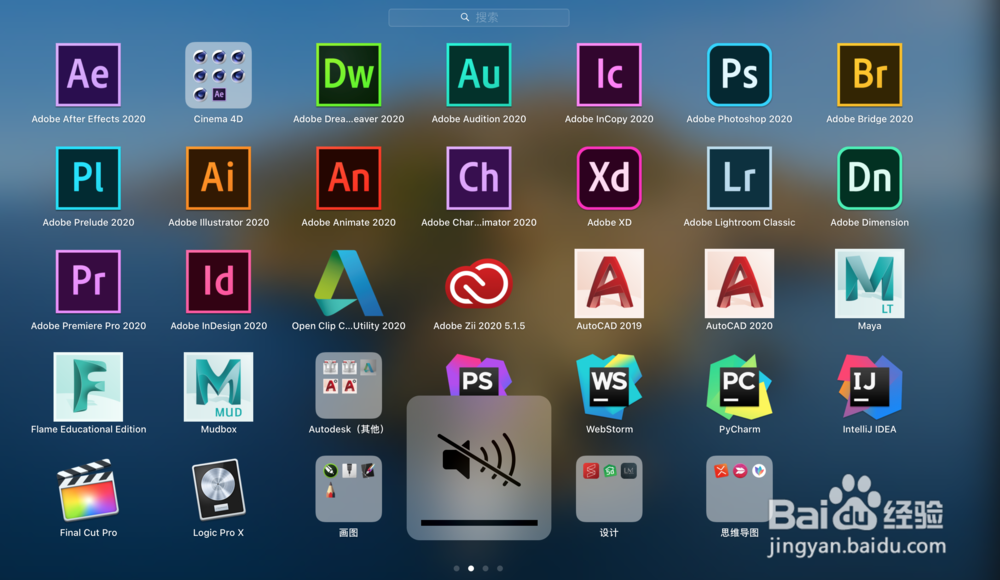The image size is (1000, 580).
Task: Open the Cinema 4D folder
Action: point(218,75)
